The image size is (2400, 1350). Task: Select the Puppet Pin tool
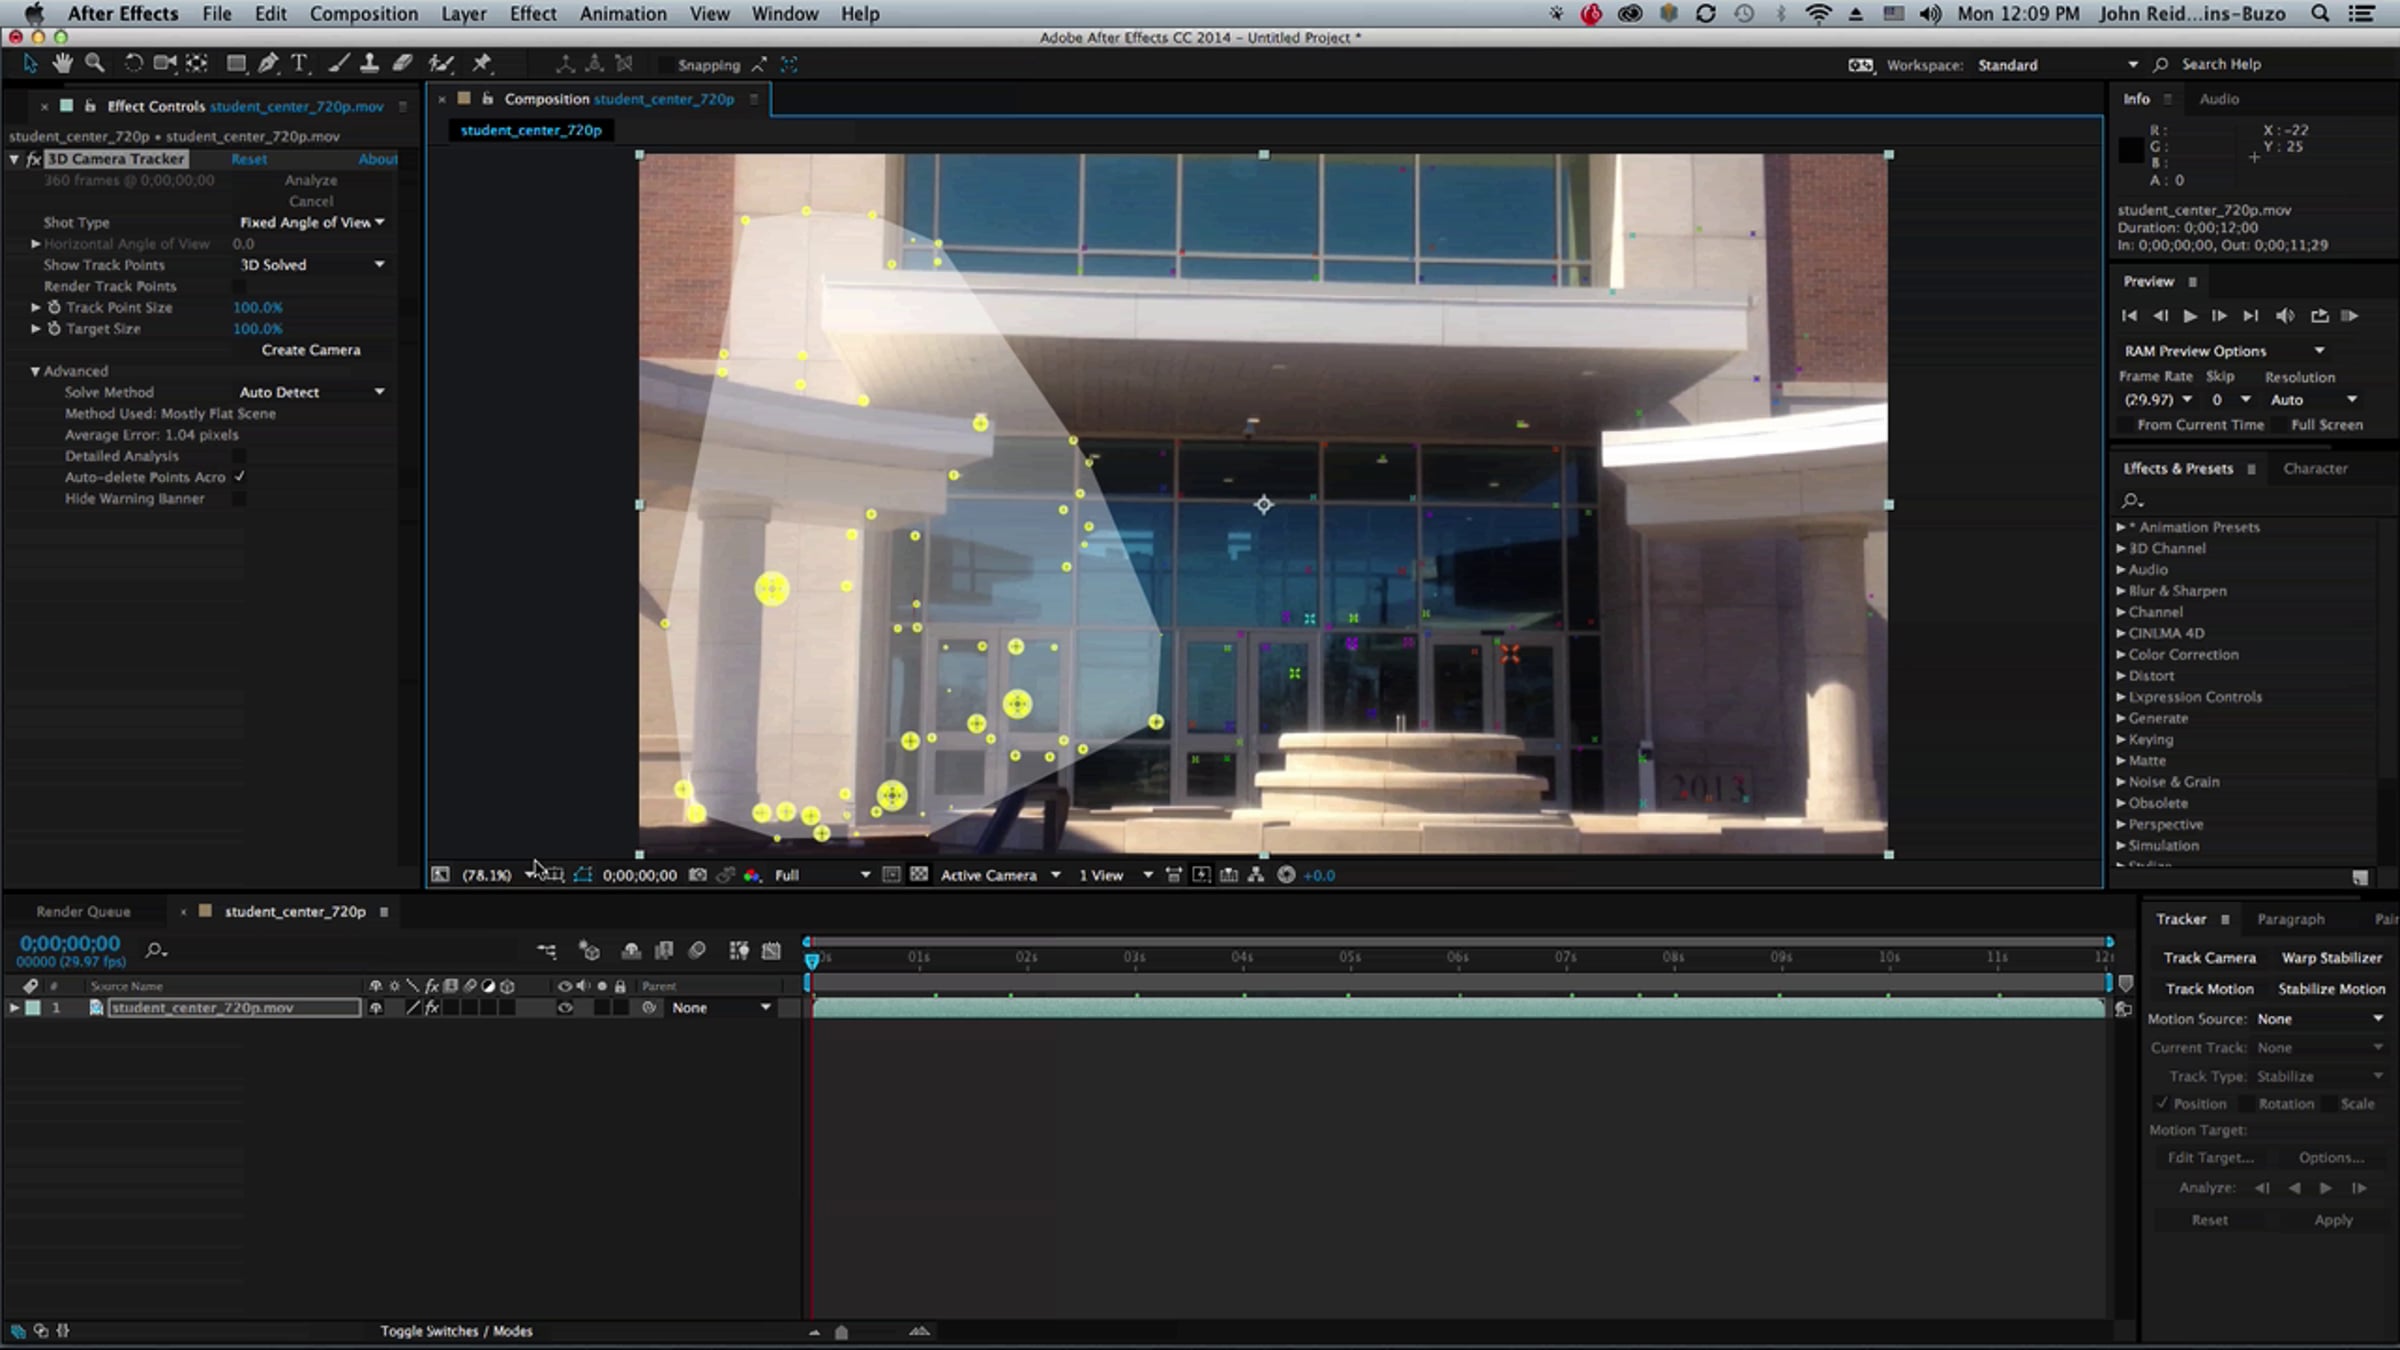click(482, 64)
